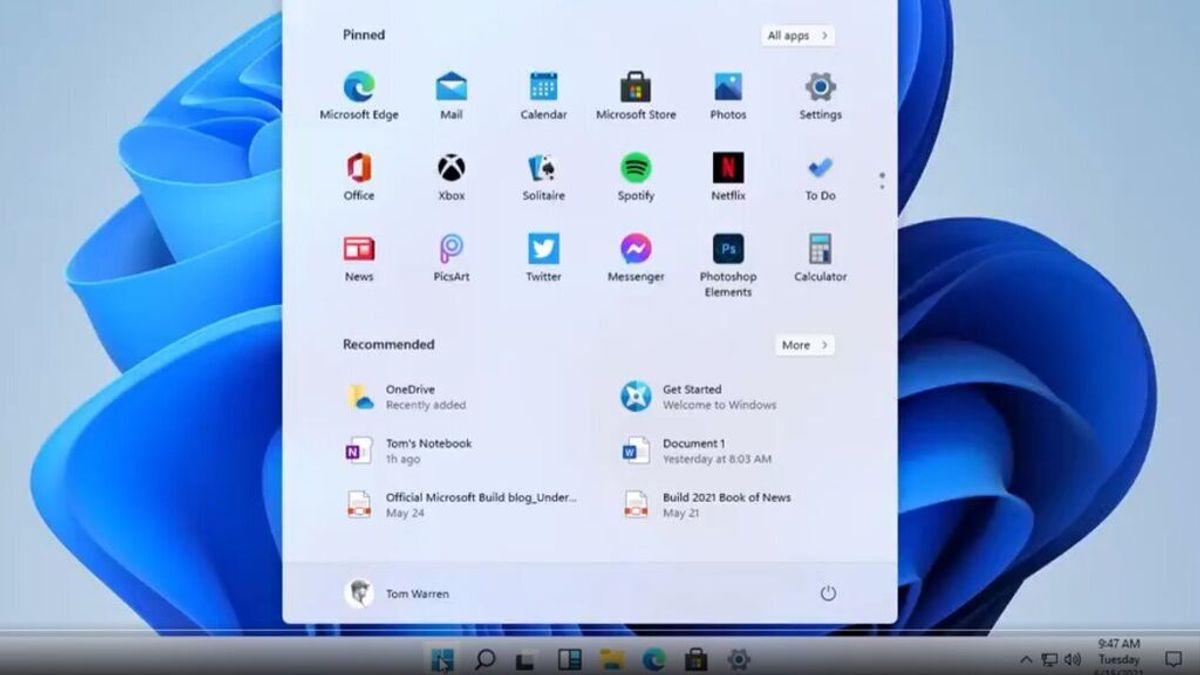Launch the Photos app
1200x675 pixels.
728,96
